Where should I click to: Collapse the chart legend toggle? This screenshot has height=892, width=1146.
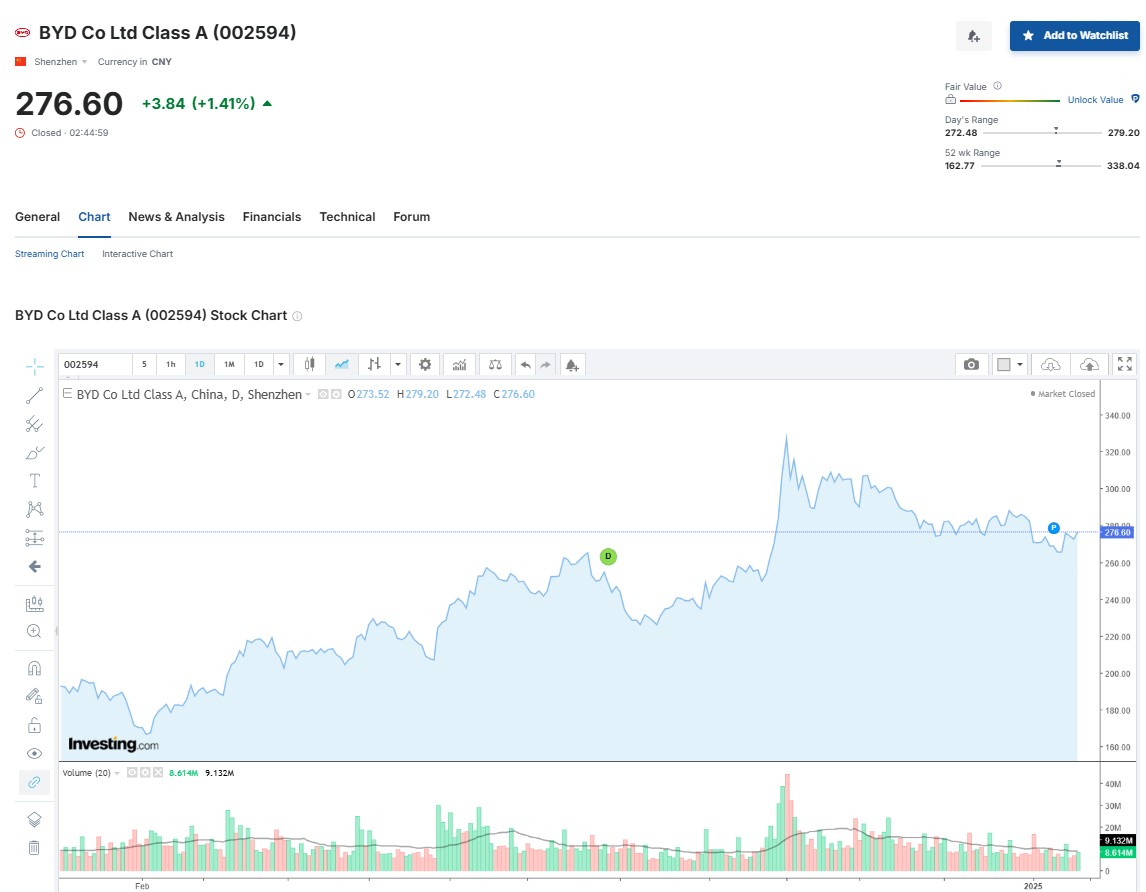click(x=67, y=393)
